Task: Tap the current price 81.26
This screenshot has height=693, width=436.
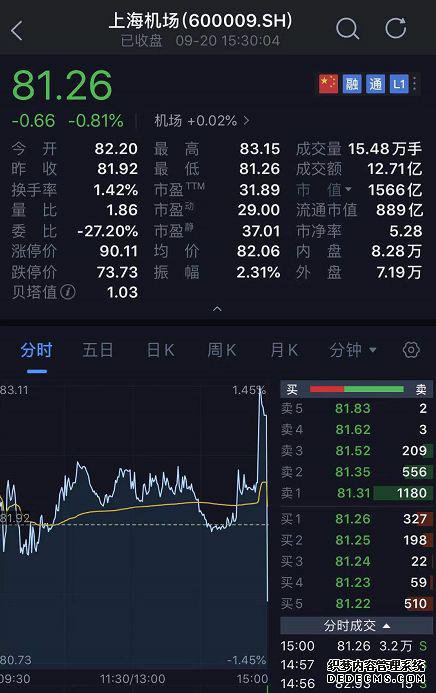Action: click(x=62, y=85)
